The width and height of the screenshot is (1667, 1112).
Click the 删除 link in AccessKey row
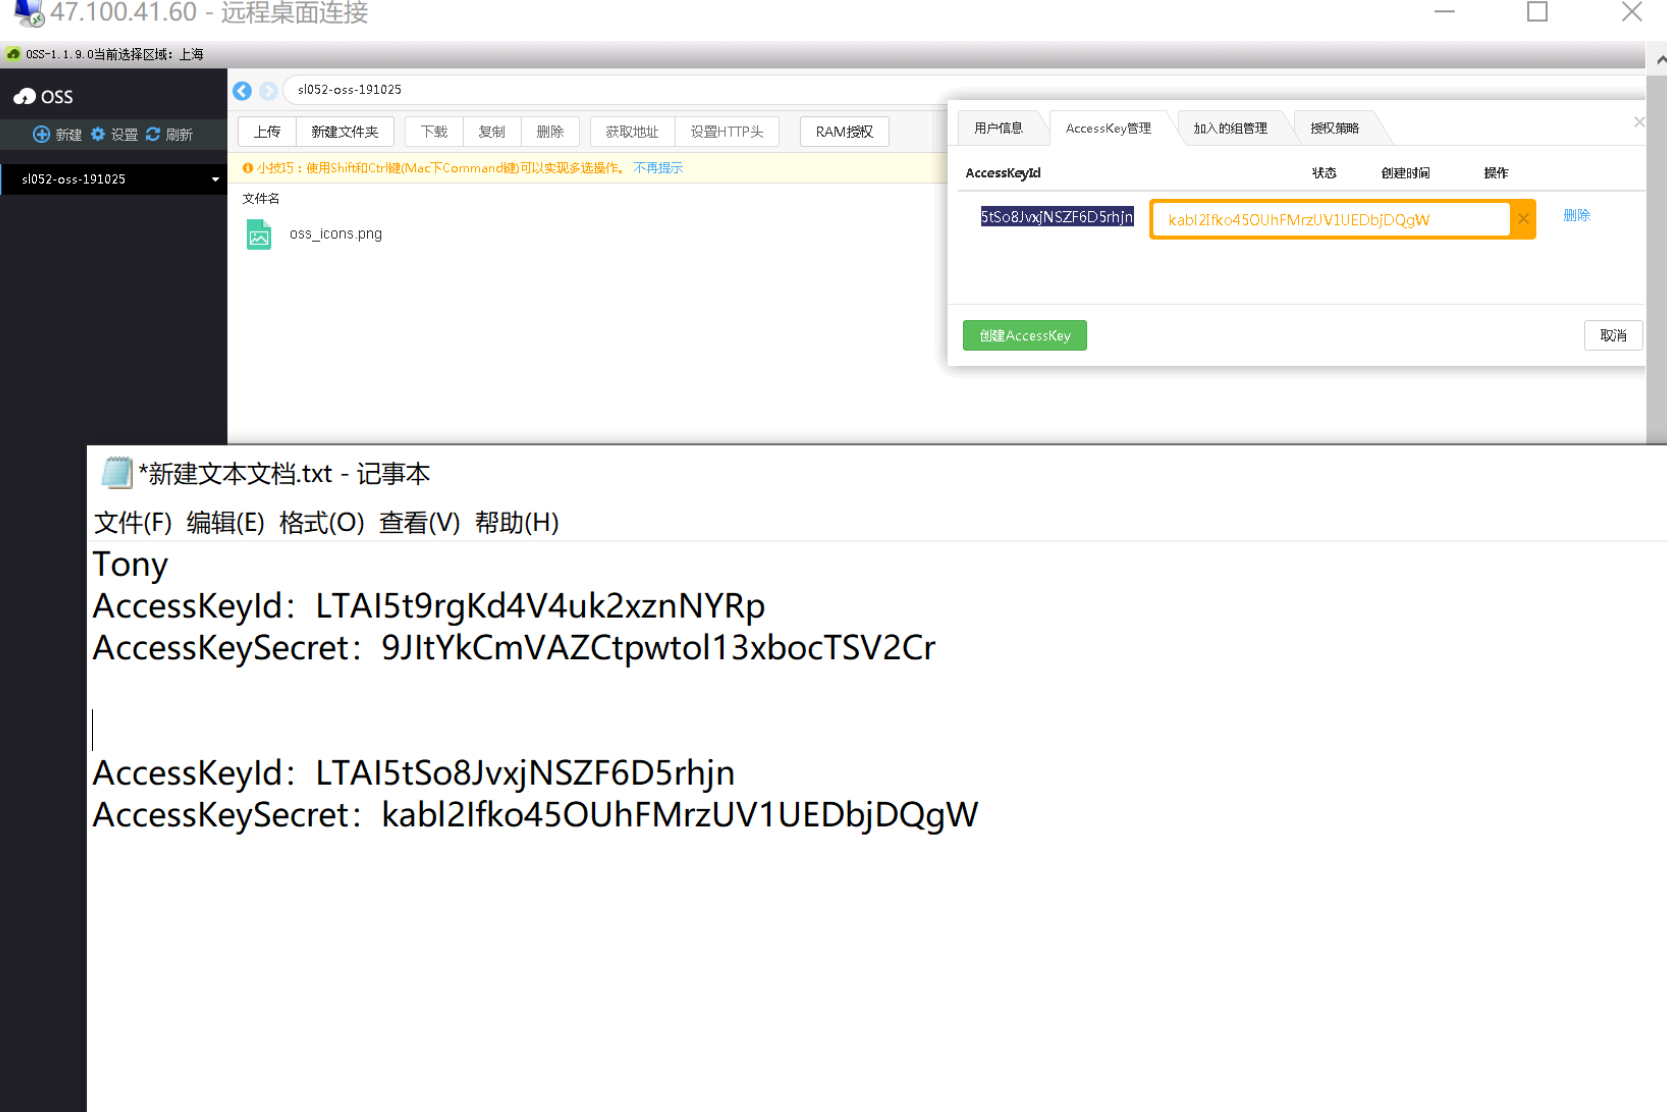pyautogui.click(x=1576, y=215)
